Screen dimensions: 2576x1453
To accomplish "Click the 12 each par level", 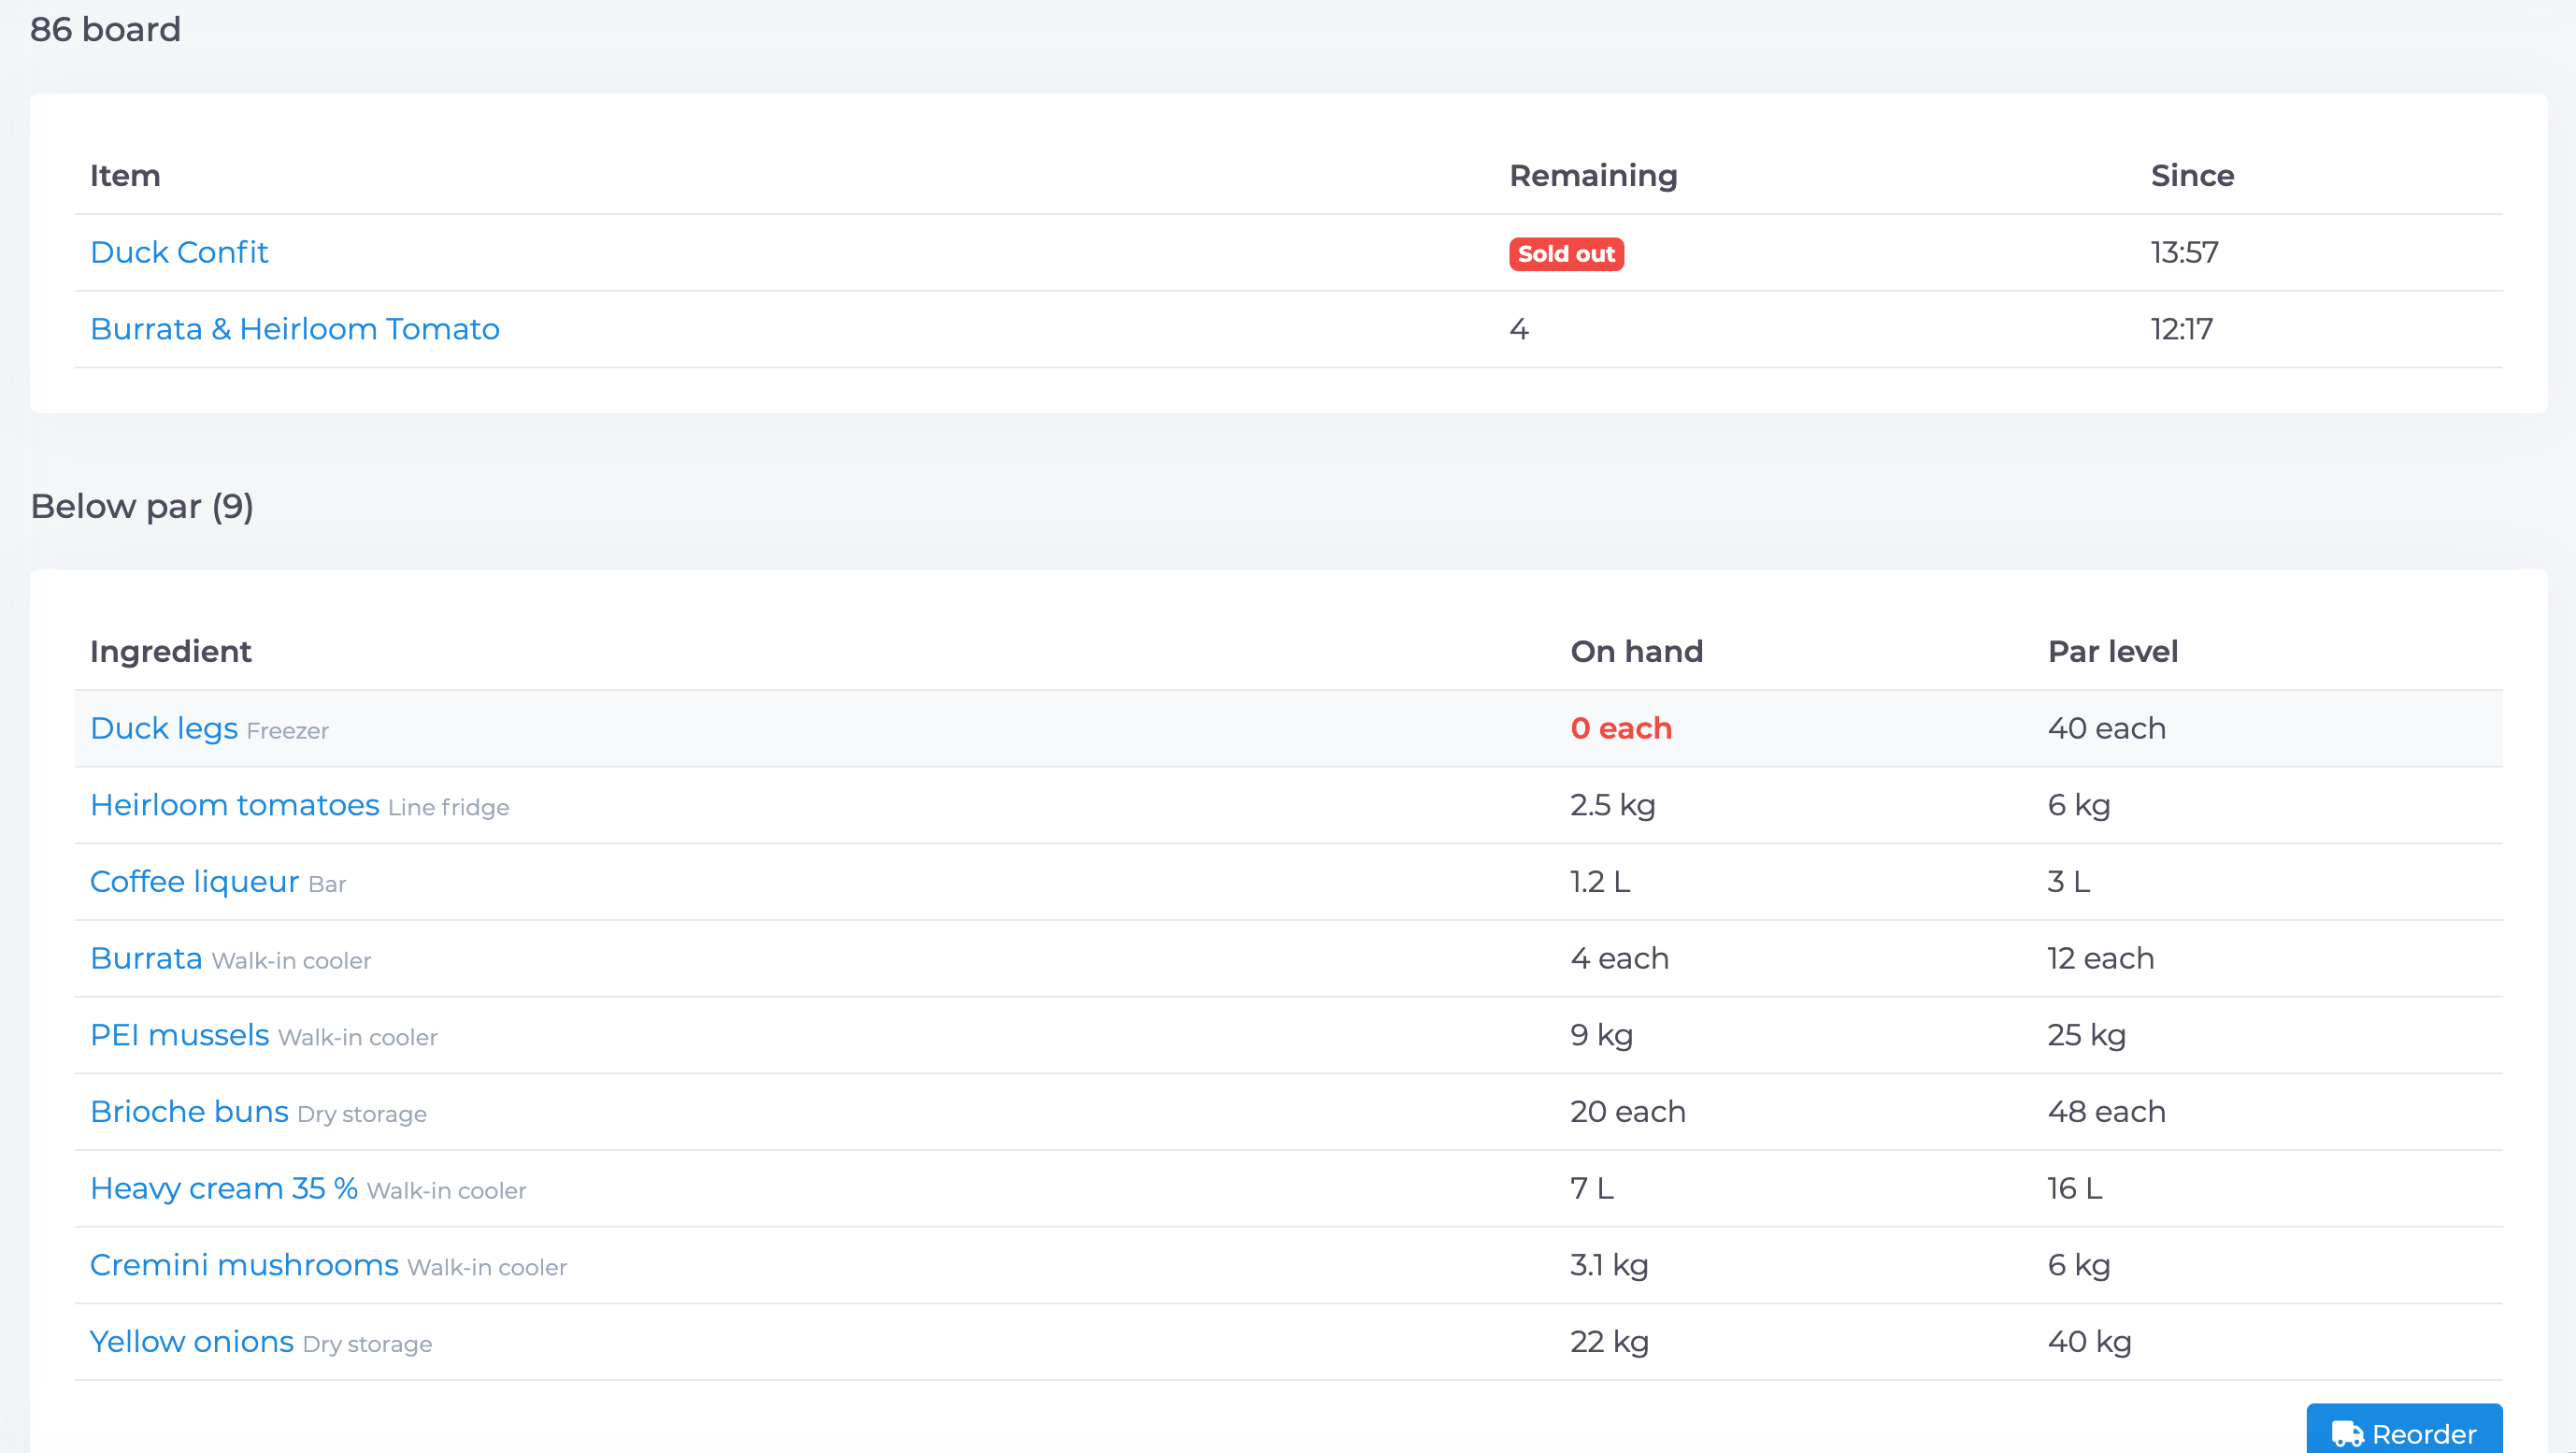I will (x=2100, y=958).
